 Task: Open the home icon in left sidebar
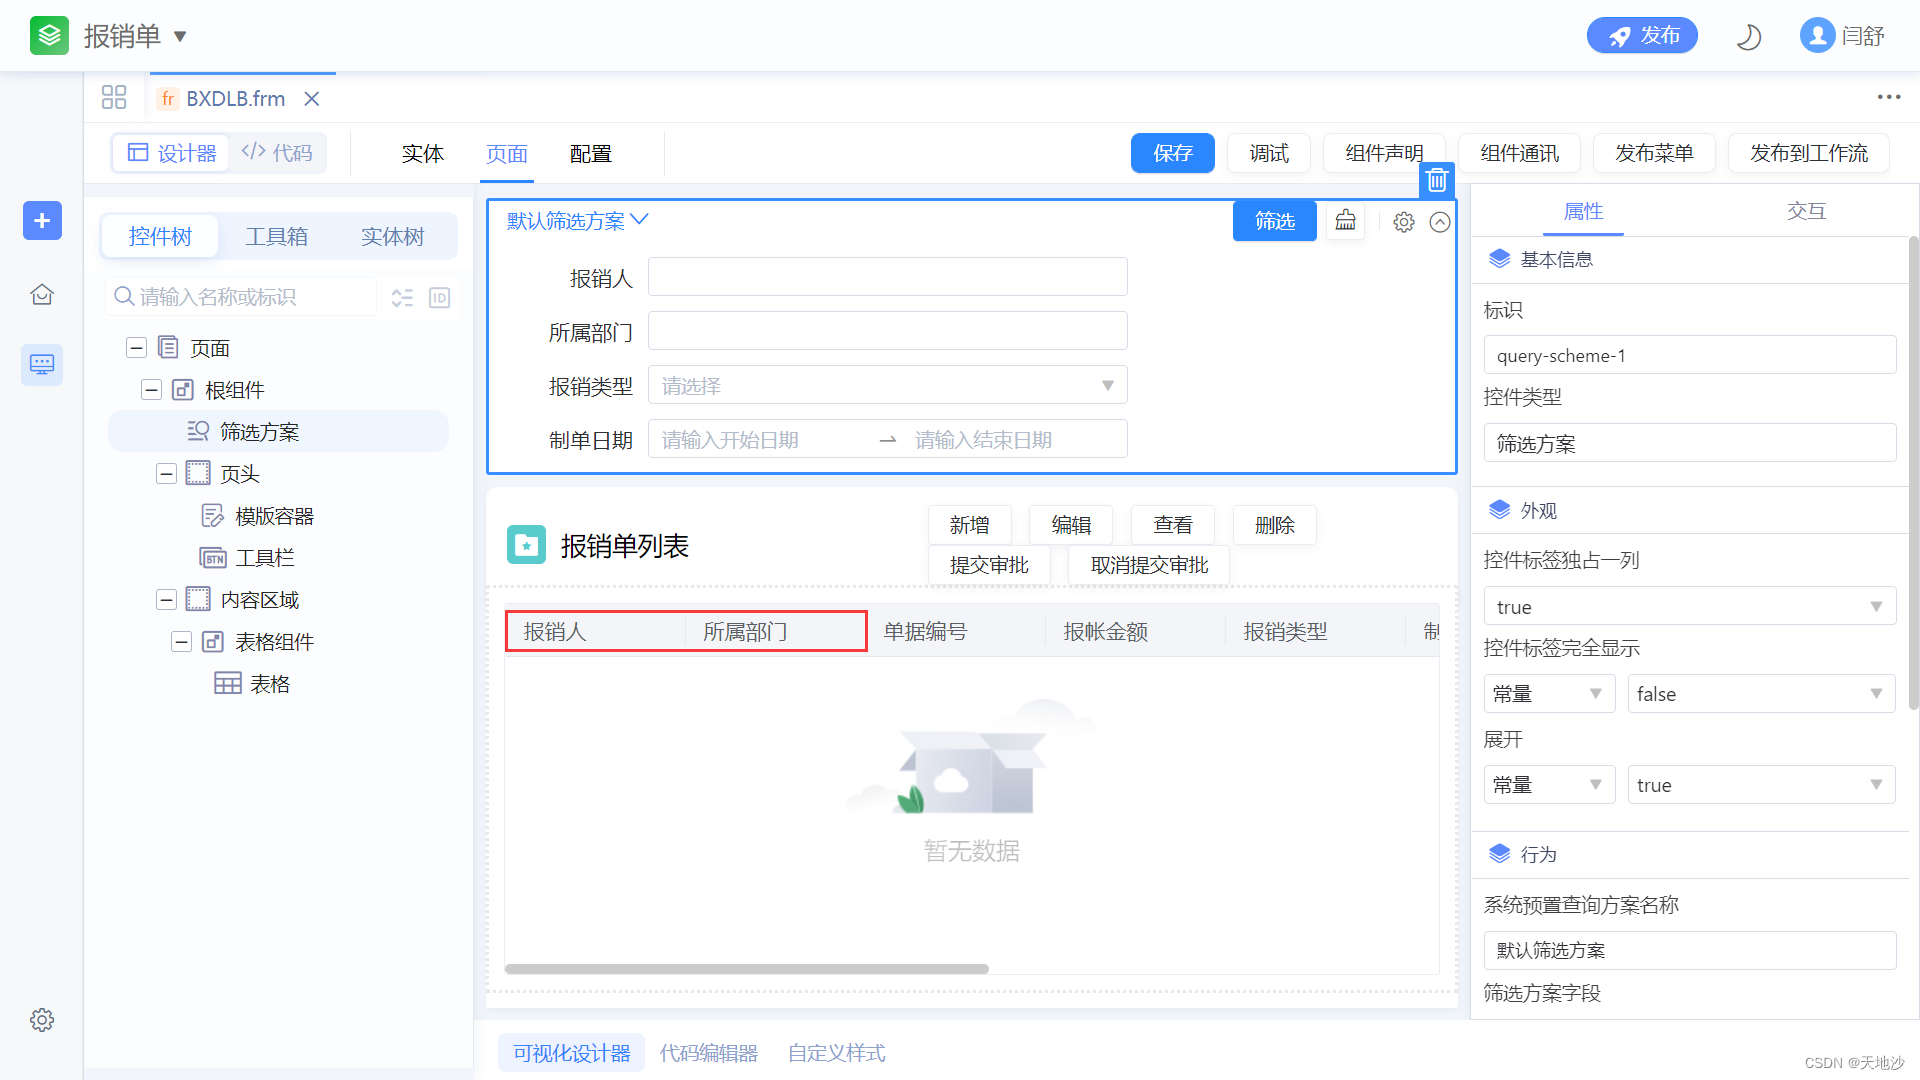pos(42,295)
